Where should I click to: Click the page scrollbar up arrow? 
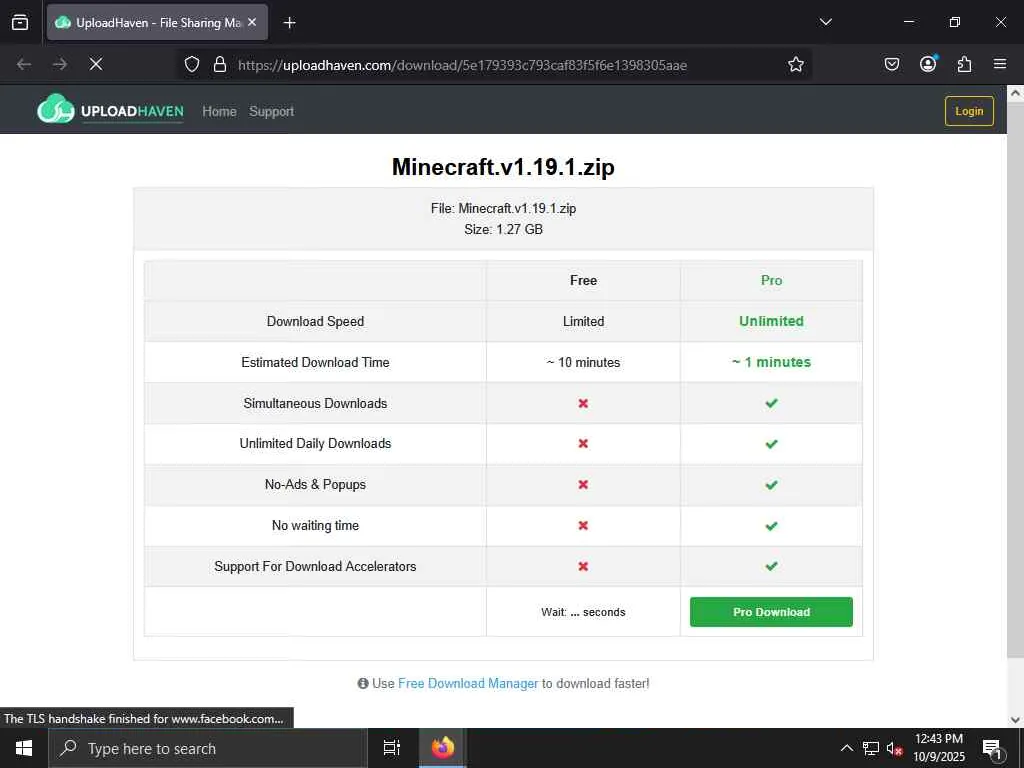[1016, 93]
